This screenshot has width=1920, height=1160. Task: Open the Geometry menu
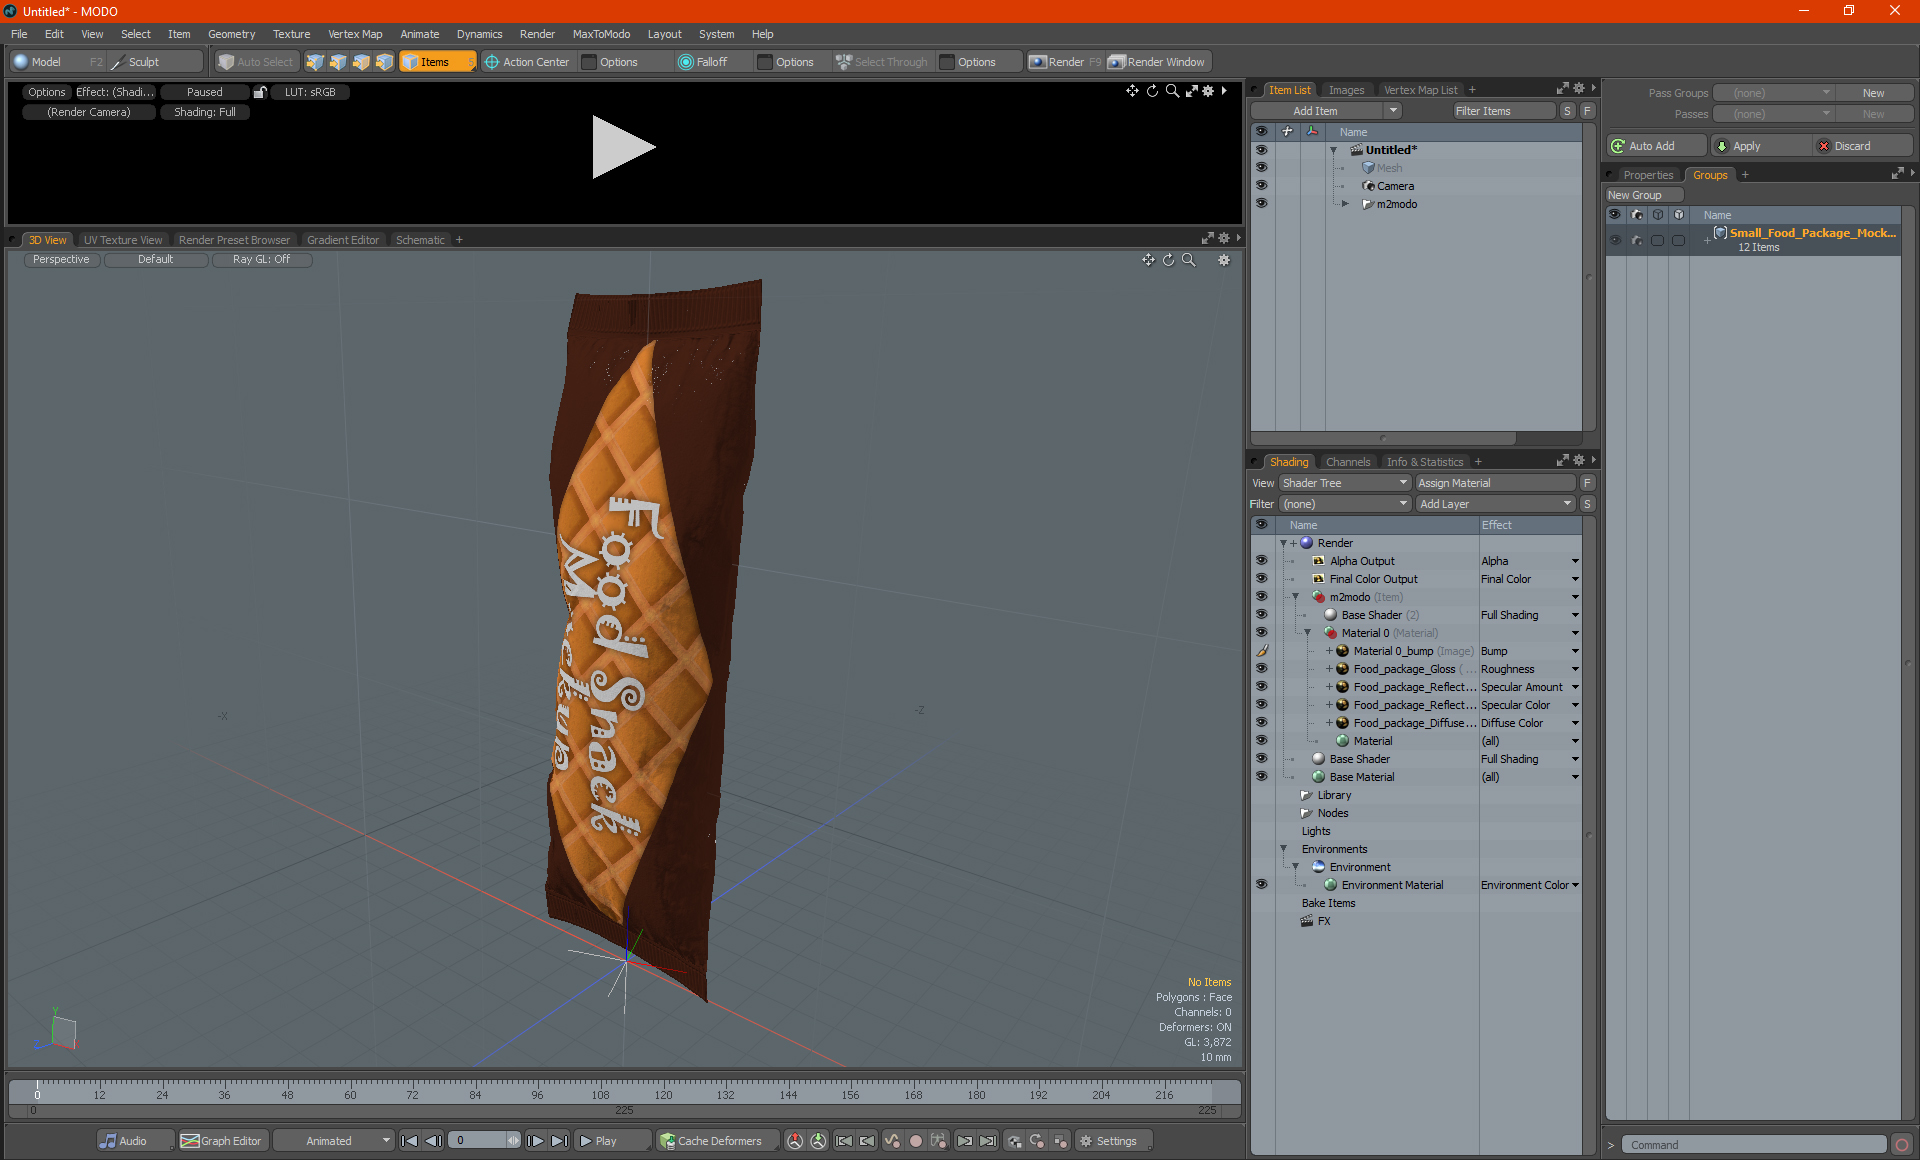[x=231, y=34]
